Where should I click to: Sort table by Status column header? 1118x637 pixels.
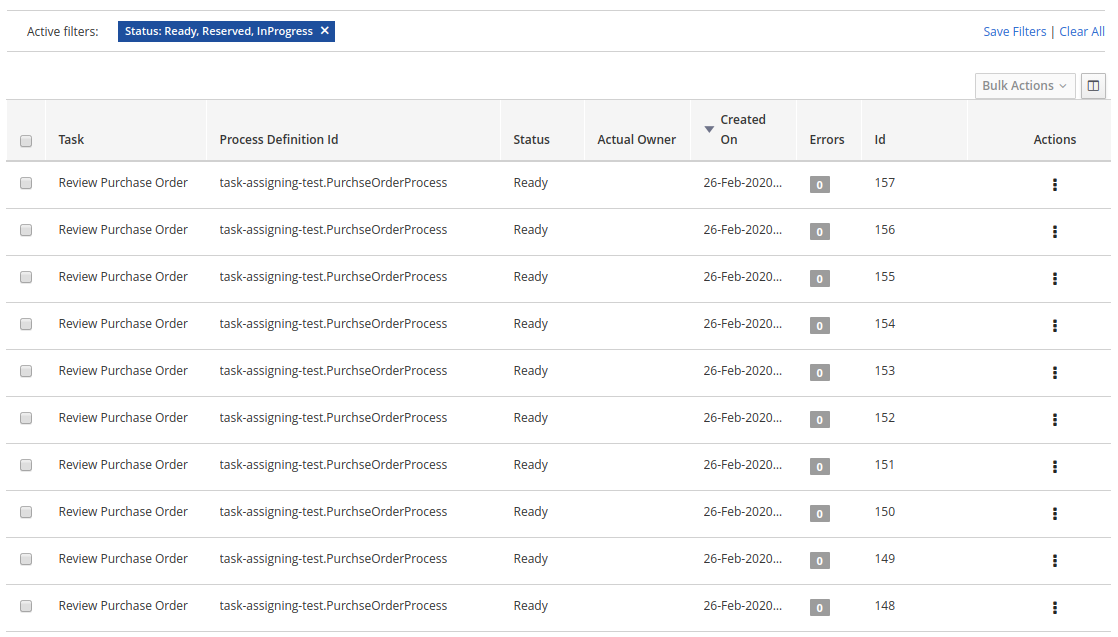click(531, 140)
